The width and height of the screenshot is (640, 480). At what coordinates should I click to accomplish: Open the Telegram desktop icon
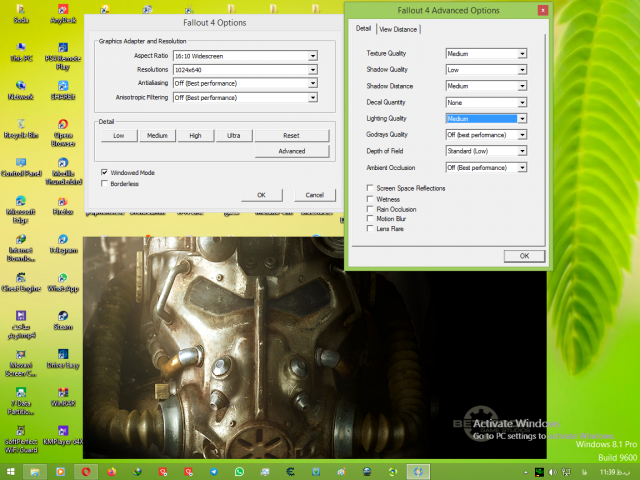[62, 243]
